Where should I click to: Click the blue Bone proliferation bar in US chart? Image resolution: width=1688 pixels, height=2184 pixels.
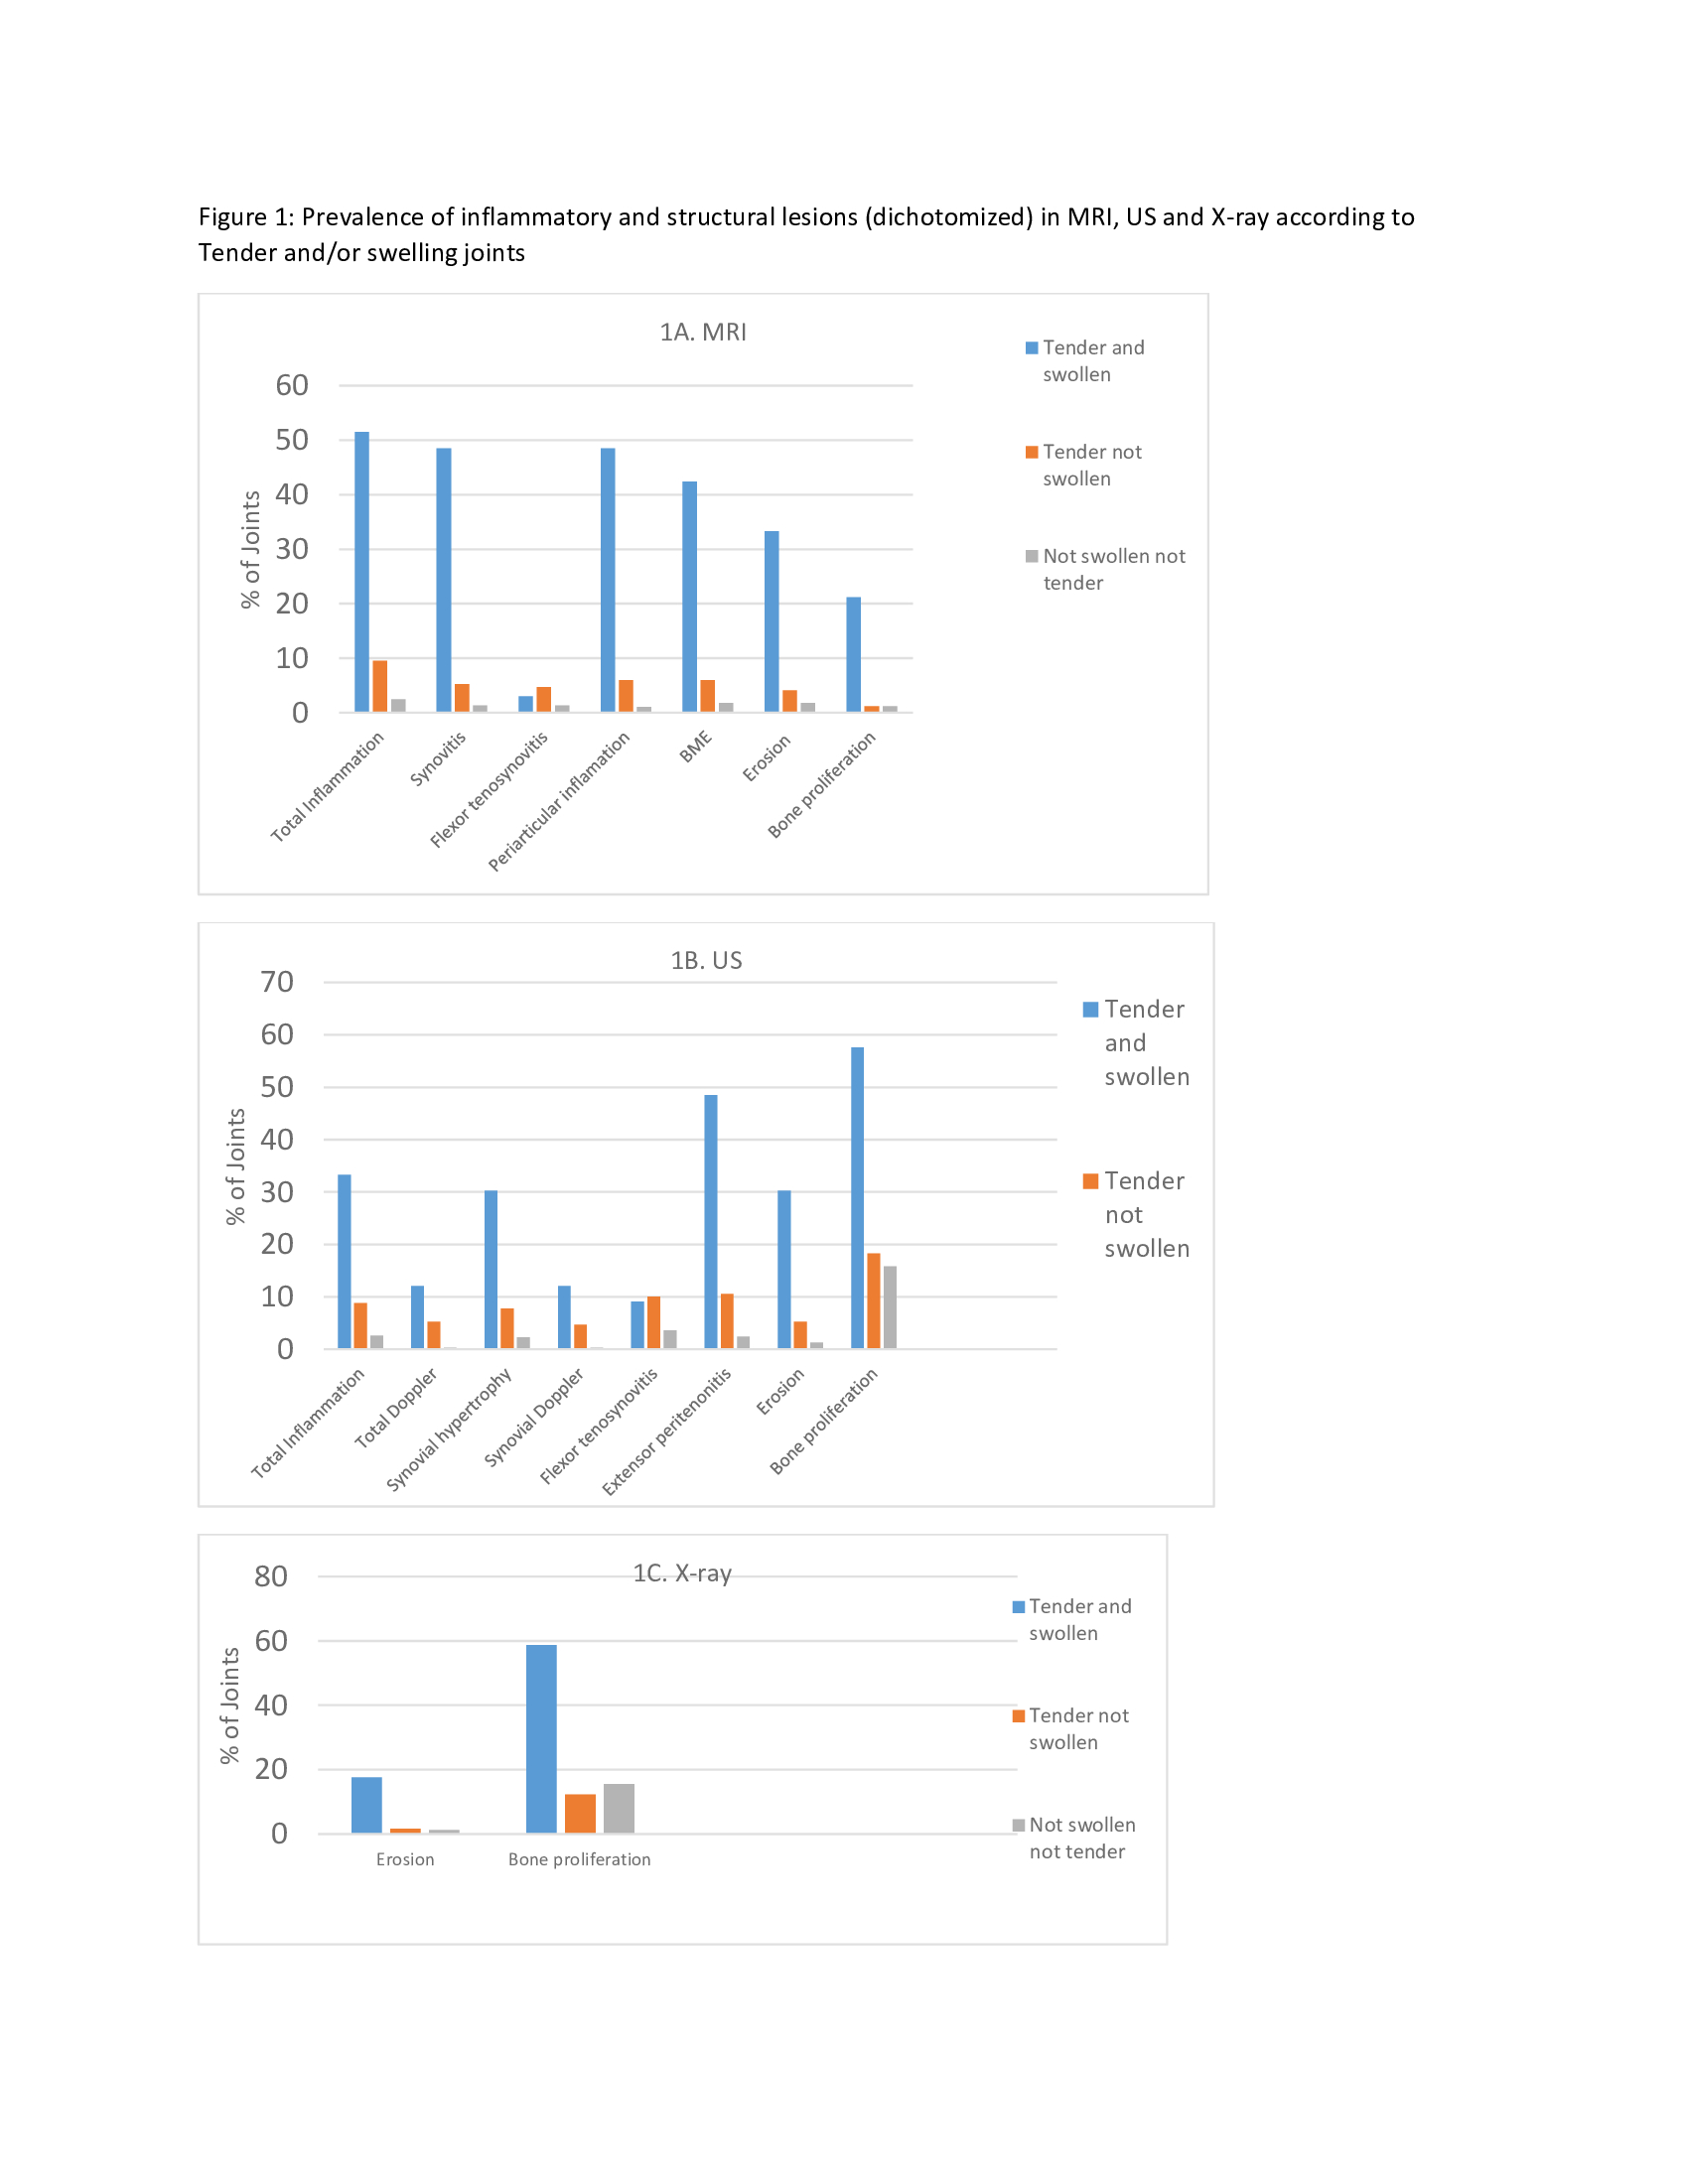click(857, 1197)
